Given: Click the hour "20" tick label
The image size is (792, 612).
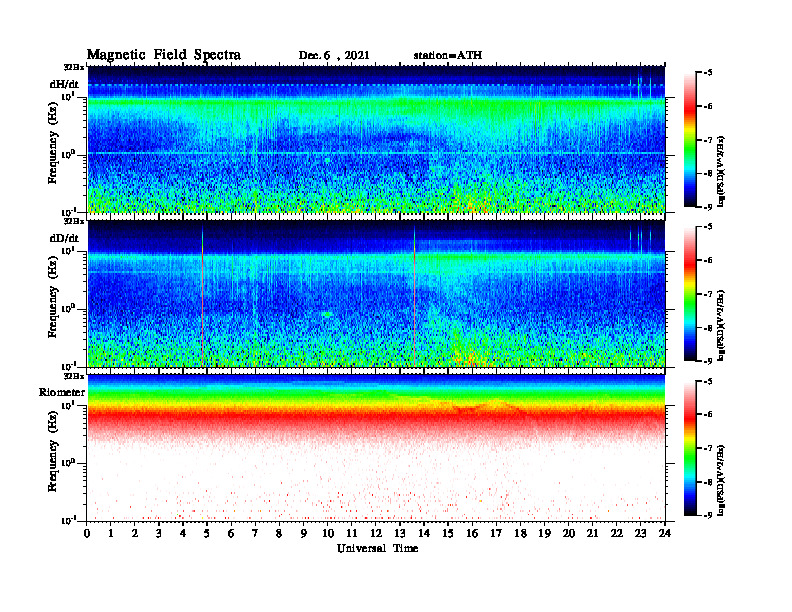Looking at the screenshot, I should (x=569, y=534).
